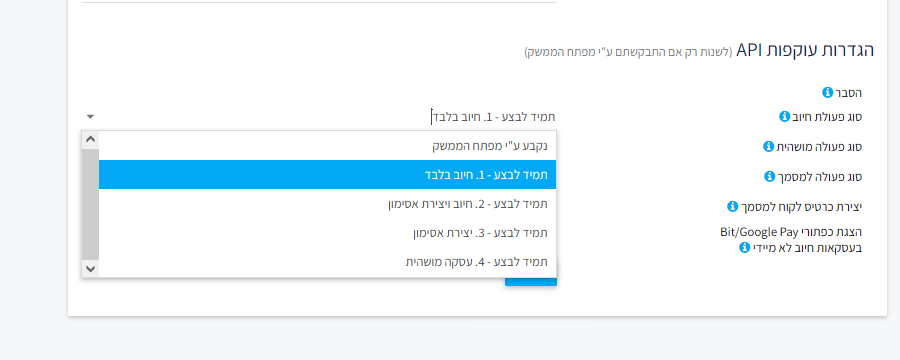
Task: Click the dropdown list scroll-up arrow
Action: tap(90, 140)
